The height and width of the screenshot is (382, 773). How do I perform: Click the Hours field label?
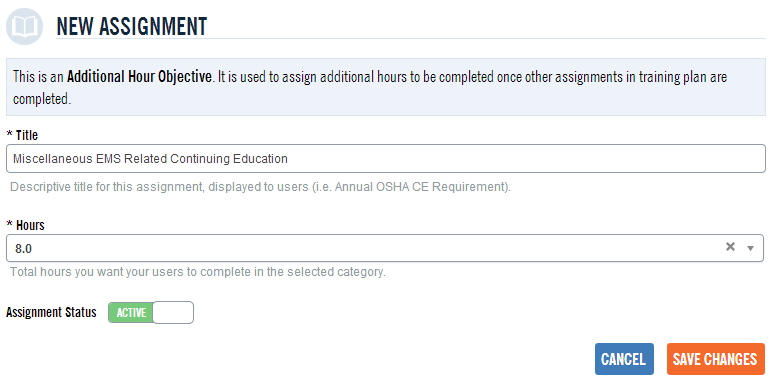pyautogui.click(x=30, y=225)
